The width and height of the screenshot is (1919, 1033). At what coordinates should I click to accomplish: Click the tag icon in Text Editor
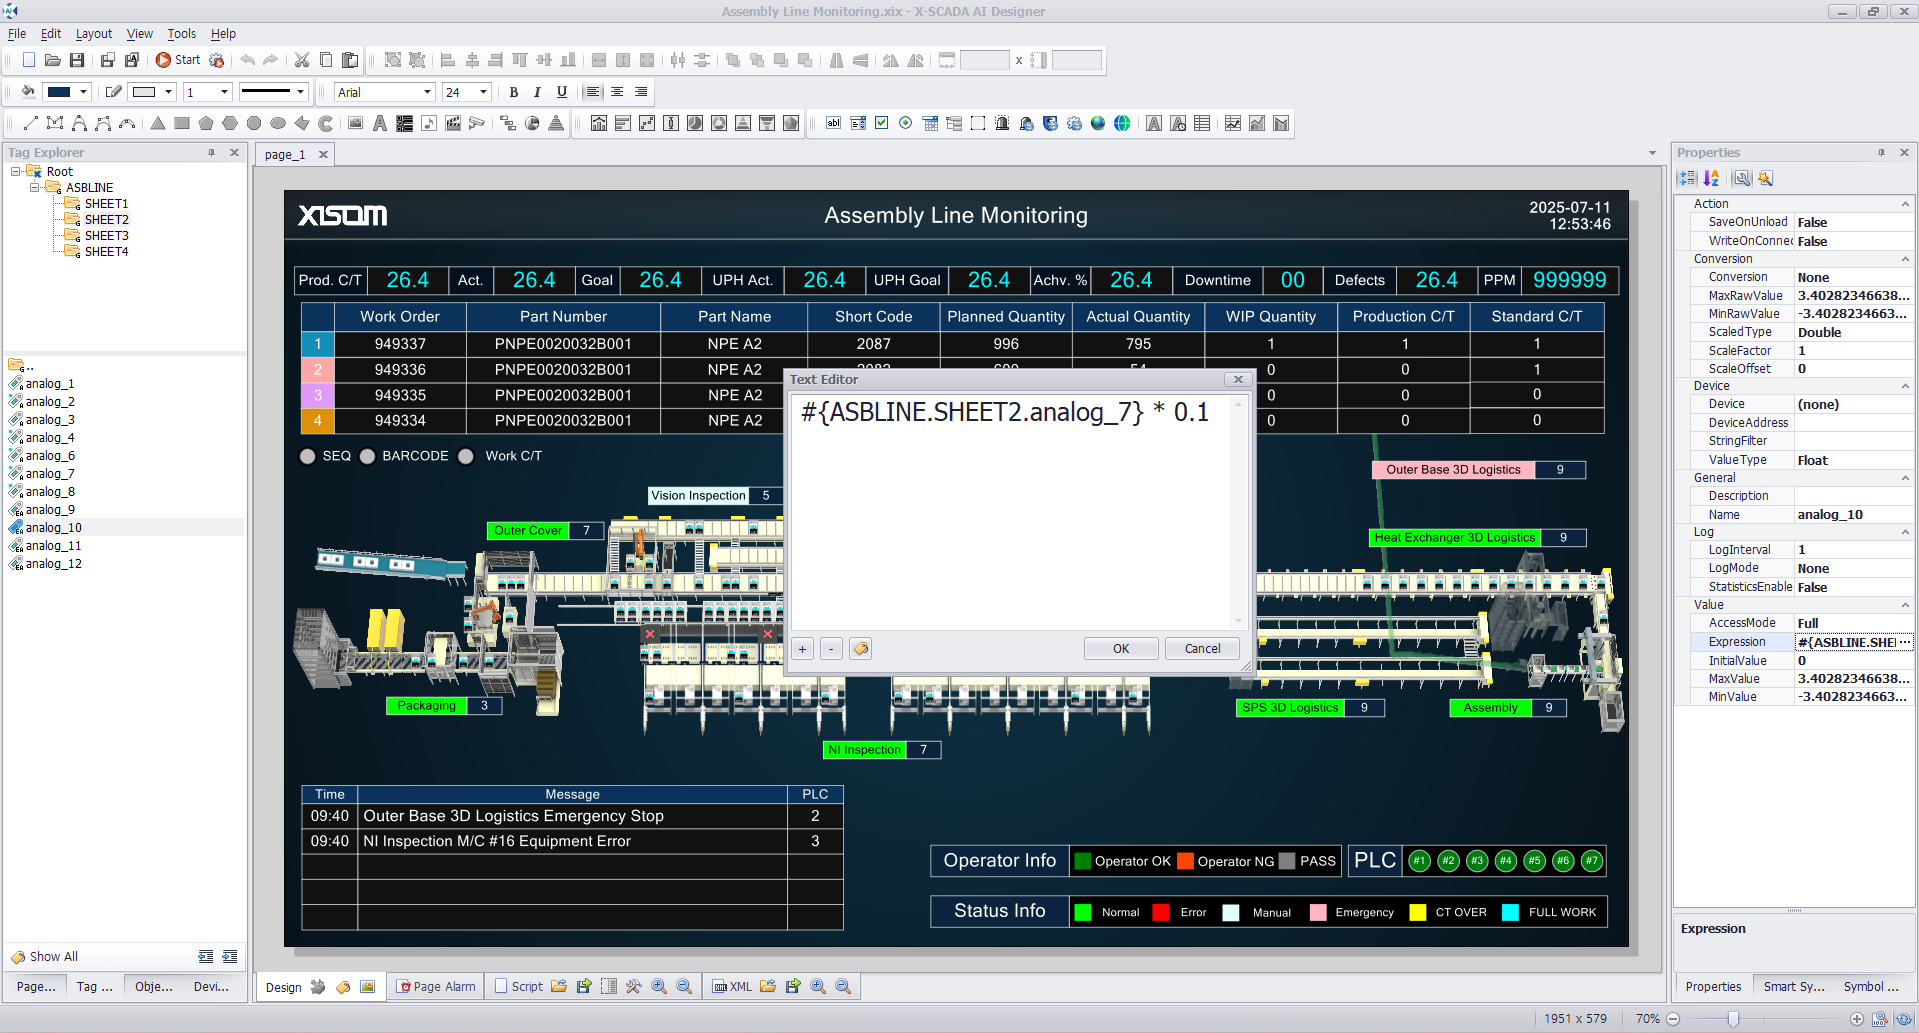click(x=861, y=649)
